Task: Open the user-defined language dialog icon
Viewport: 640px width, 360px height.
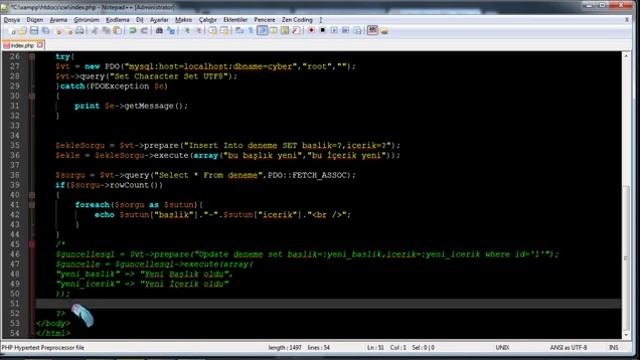Action: coord(273,31)
